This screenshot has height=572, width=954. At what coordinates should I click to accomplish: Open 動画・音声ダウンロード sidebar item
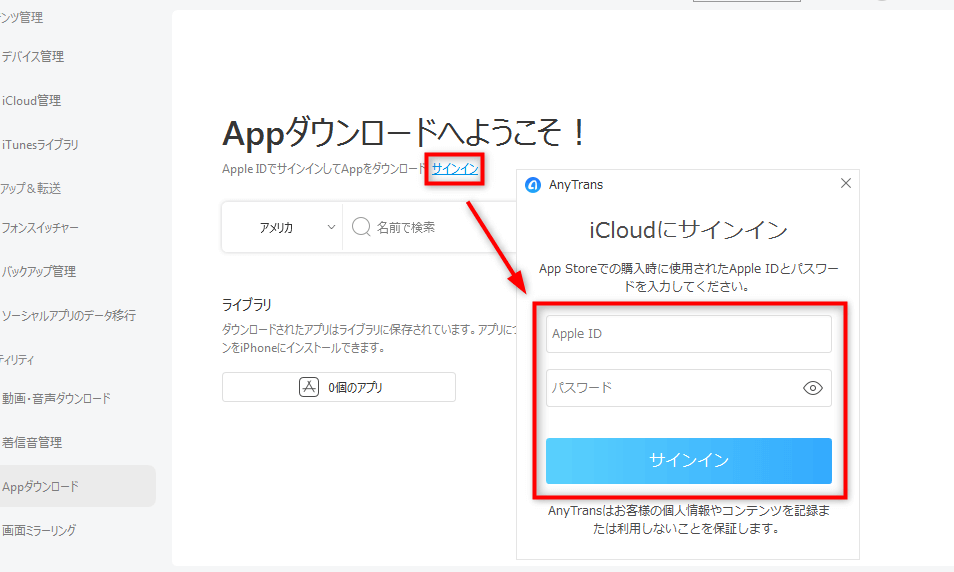pos(56,399)
